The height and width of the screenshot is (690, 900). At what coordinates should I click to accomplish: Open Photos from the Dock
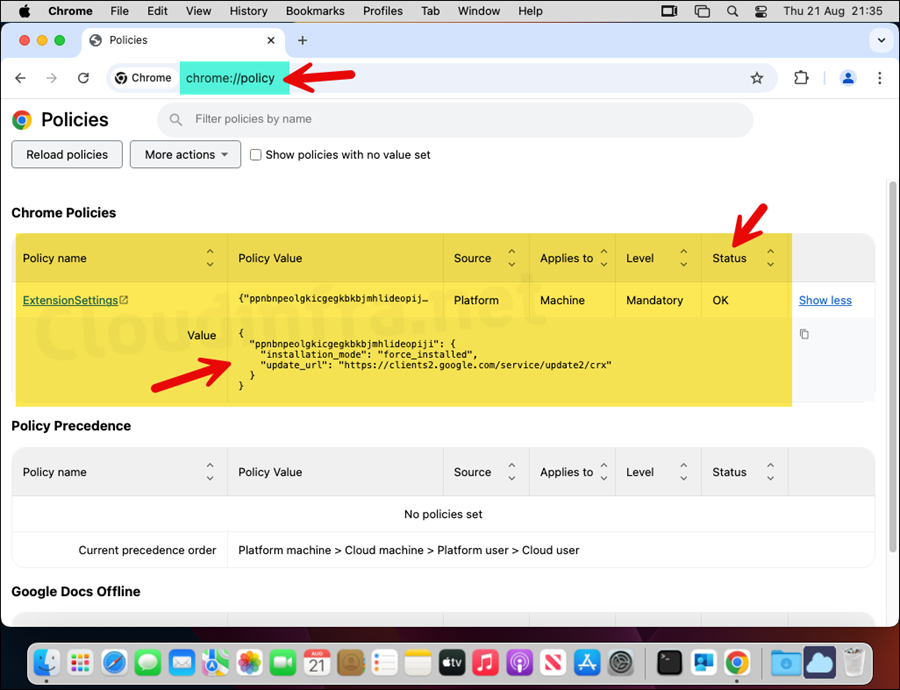coord(249,662)
